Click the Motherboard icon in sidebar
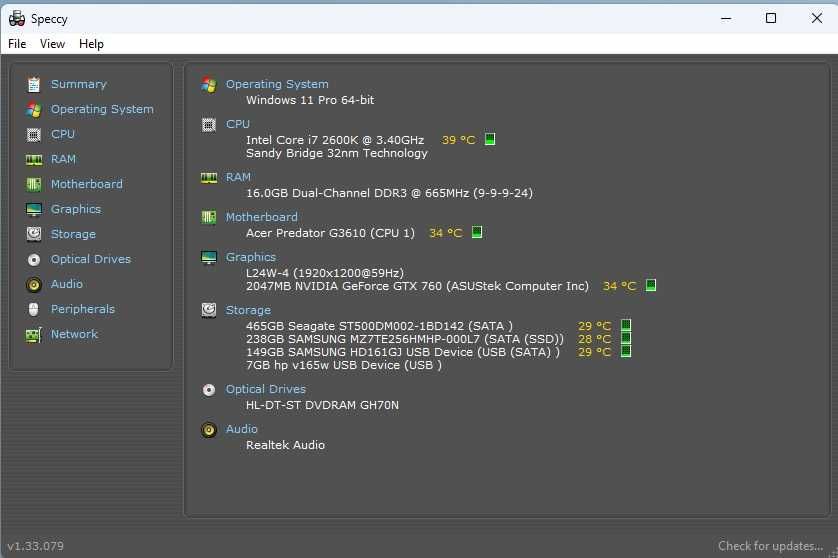The width and height of the screenshot is (838, 558). [34, 184]
